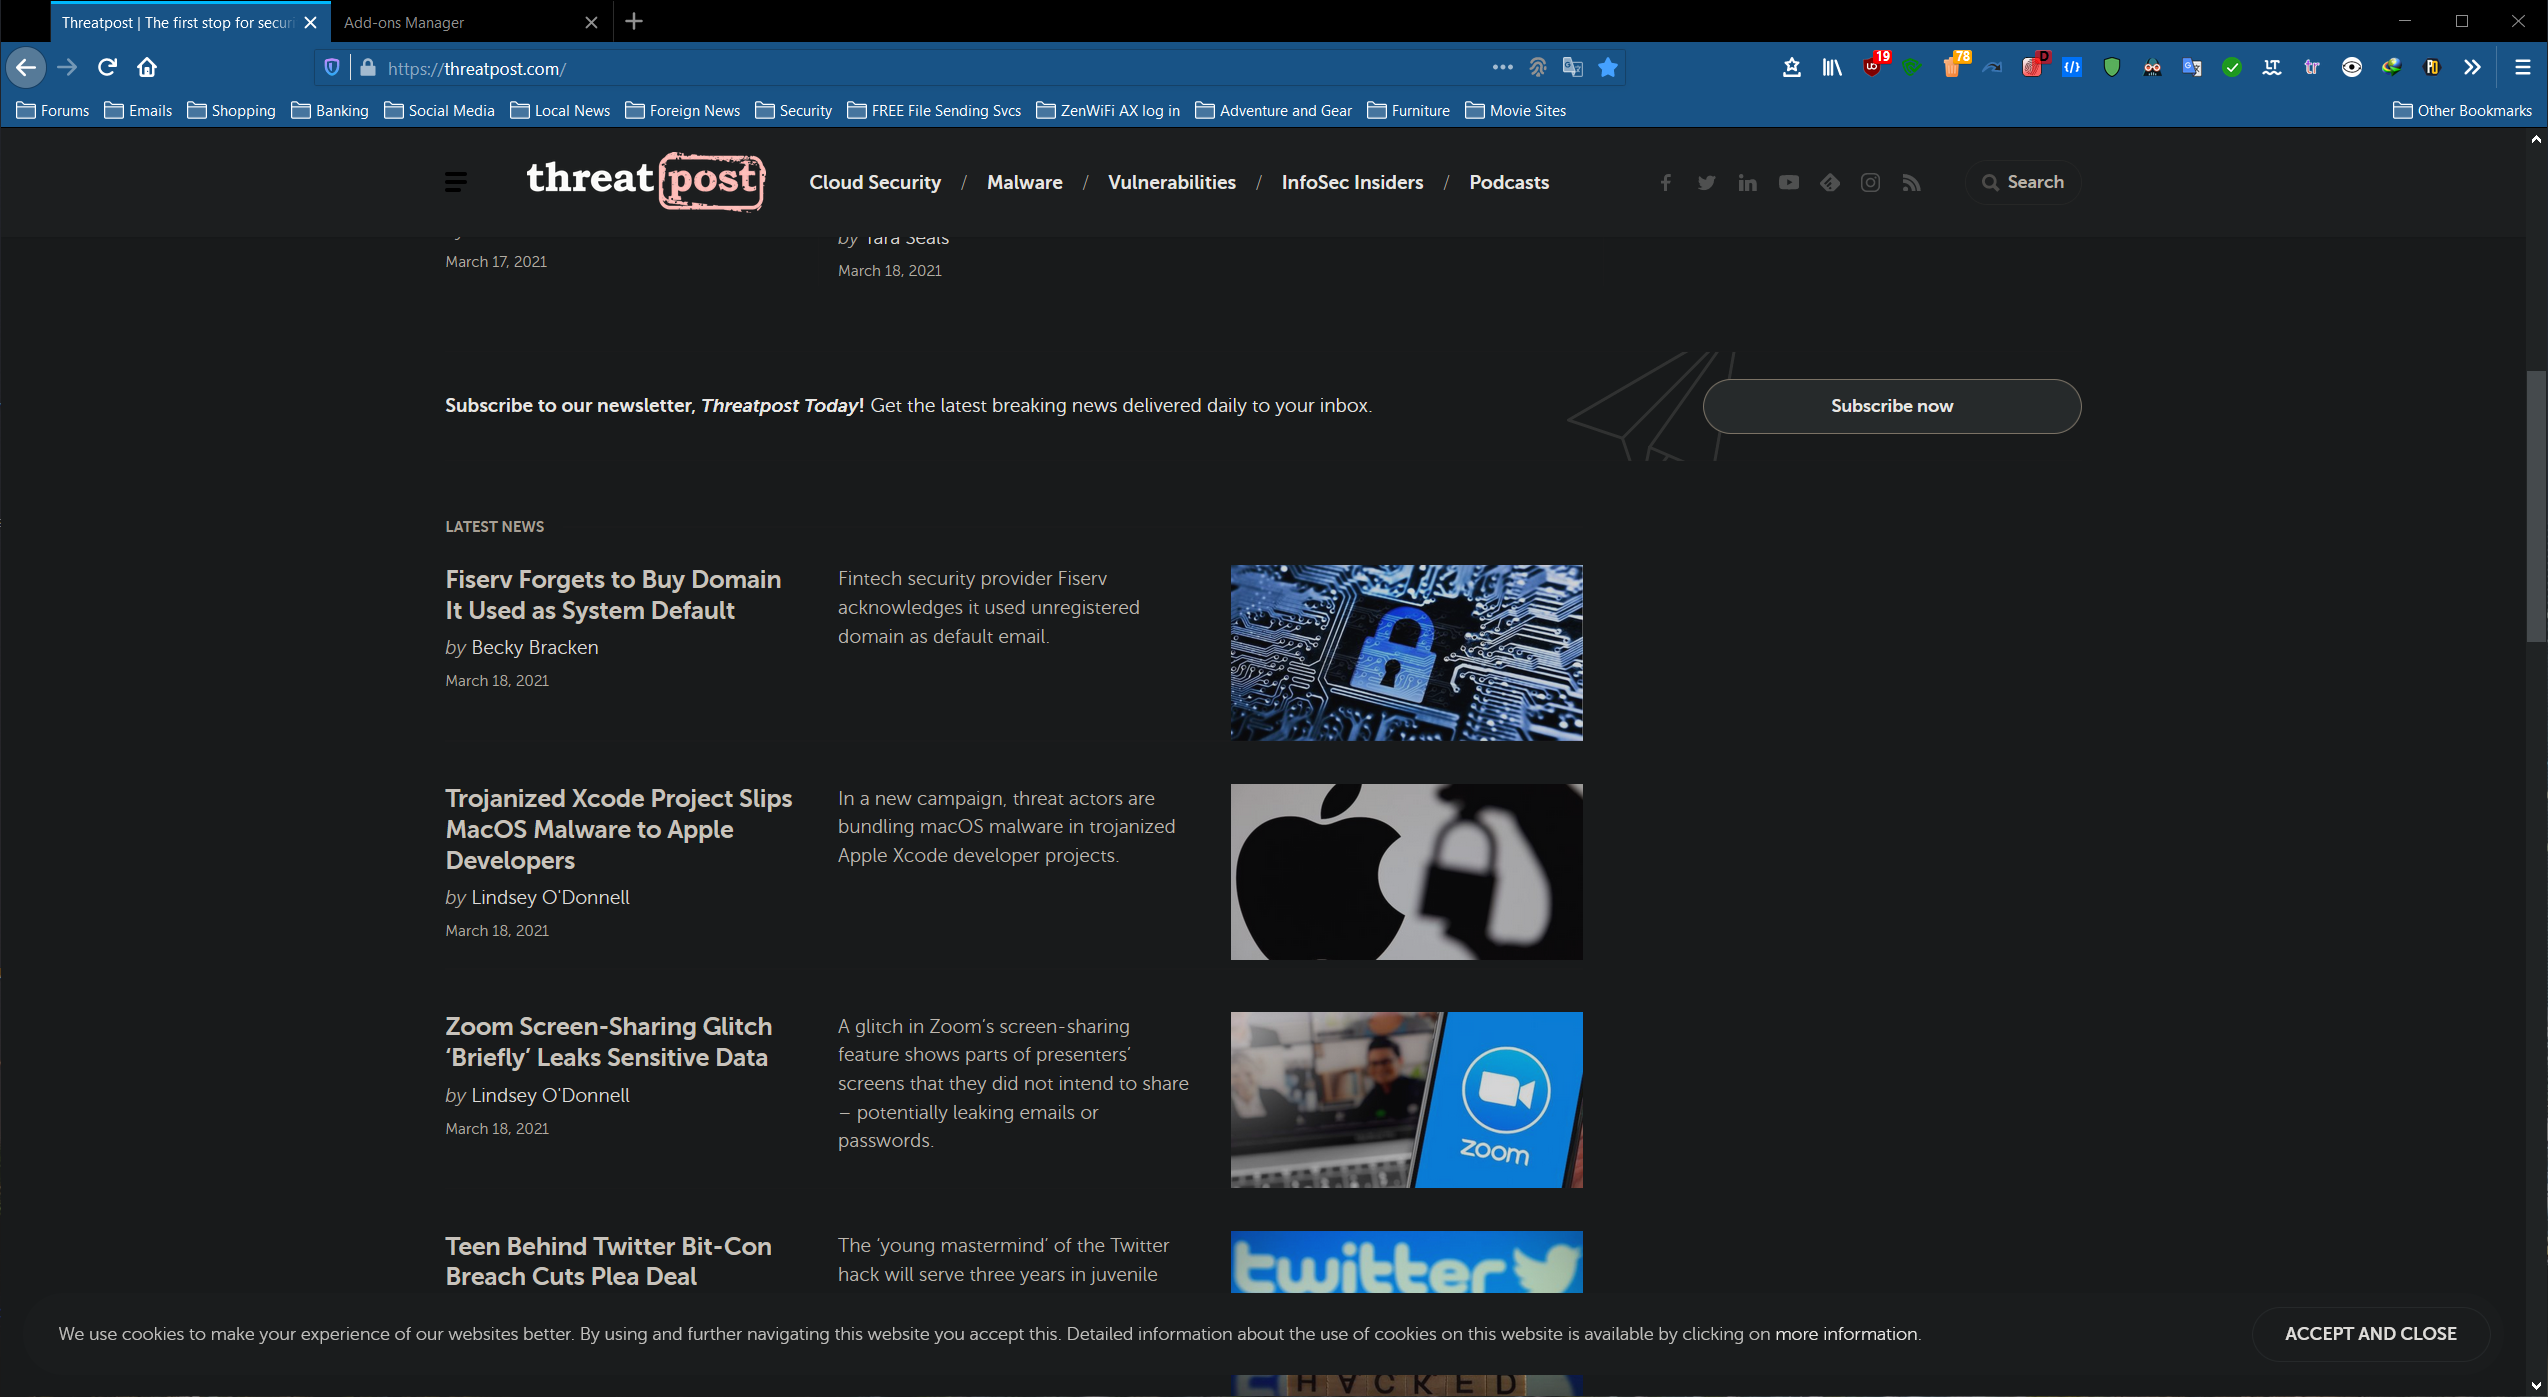Accept and close the cookie banner
The image size is (2548, 1397).
[x=2370, y=1333]
